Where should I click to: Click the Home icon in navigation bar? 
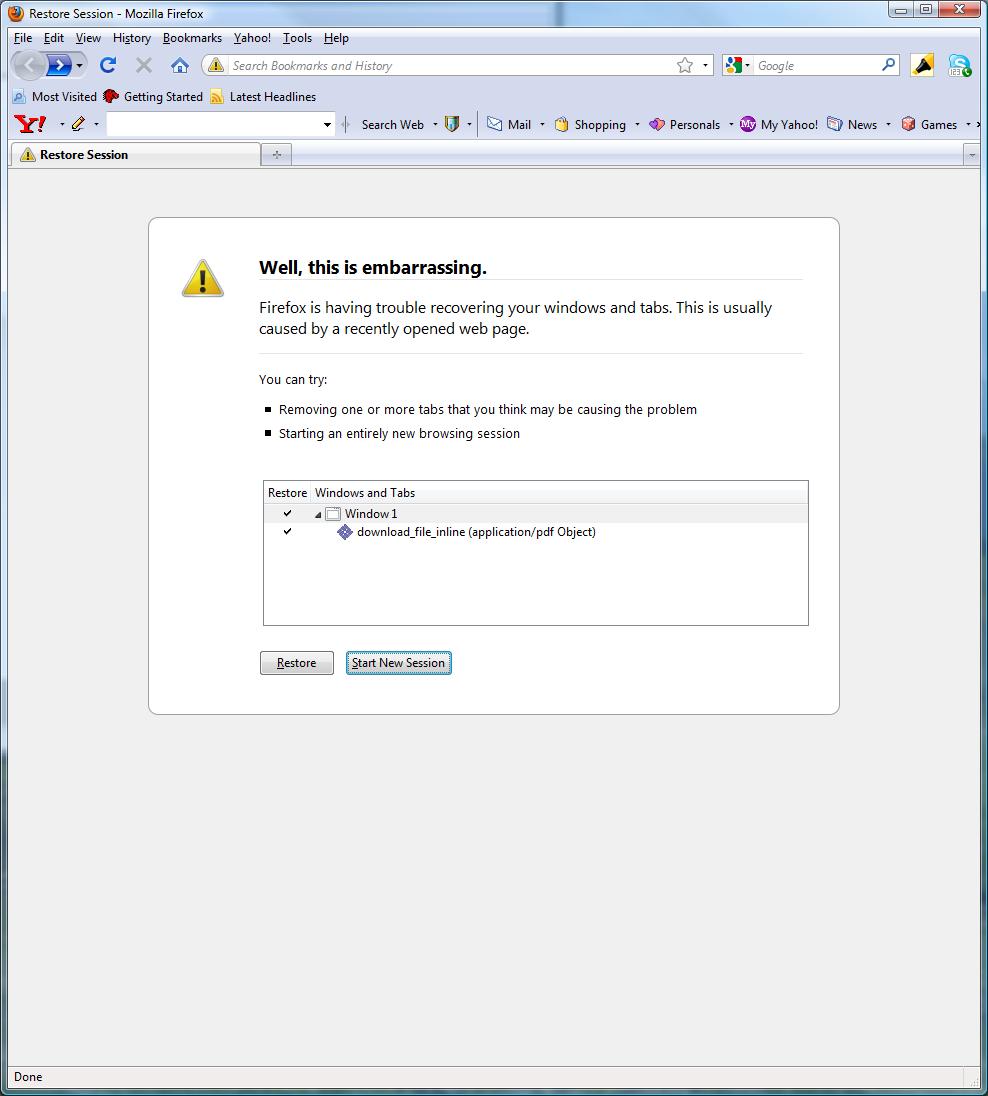180,65
